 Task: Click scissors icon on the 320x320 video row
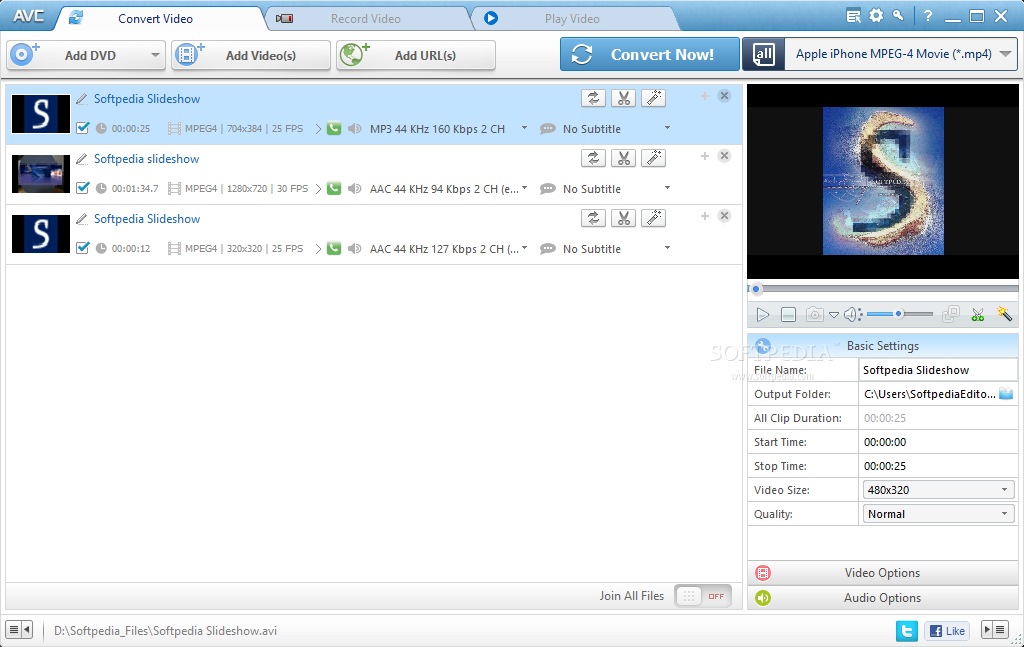tap(624, 218)
